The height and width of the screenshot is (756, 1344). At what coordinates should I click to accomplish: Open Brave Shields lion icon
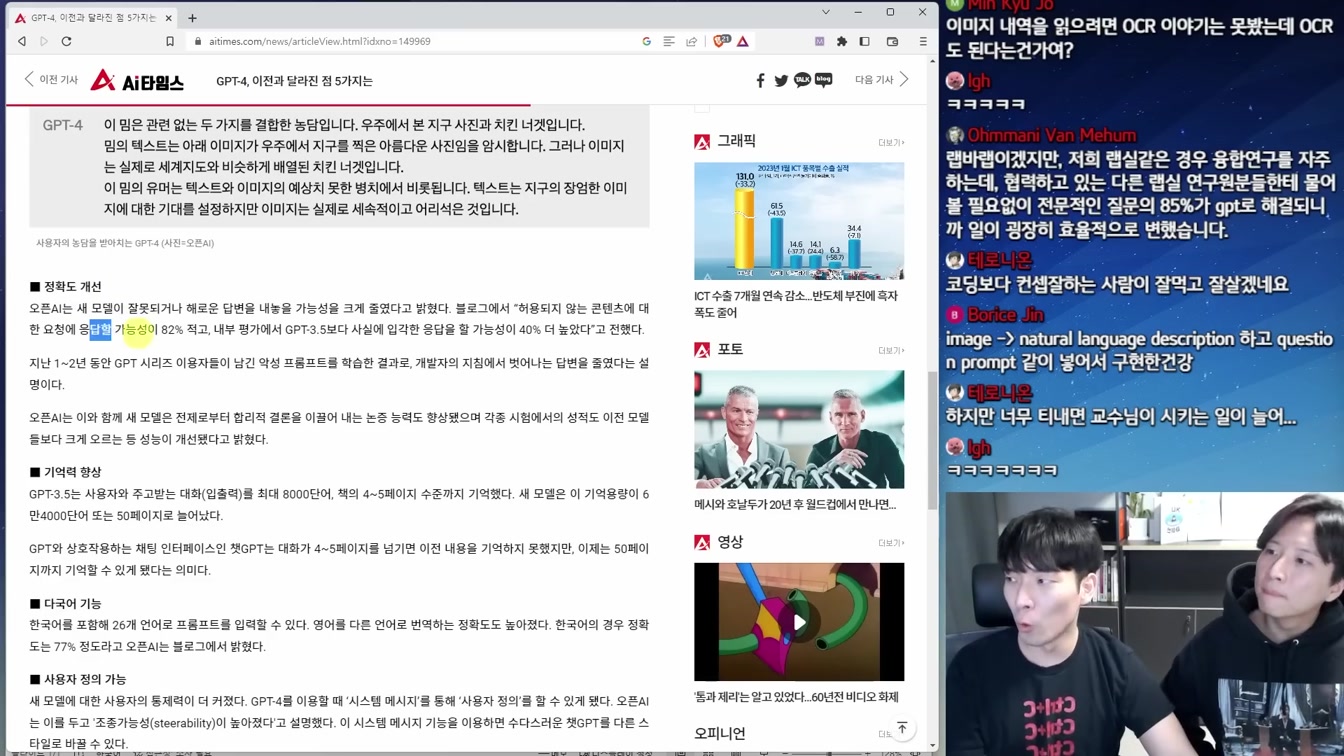click(721, 42)
